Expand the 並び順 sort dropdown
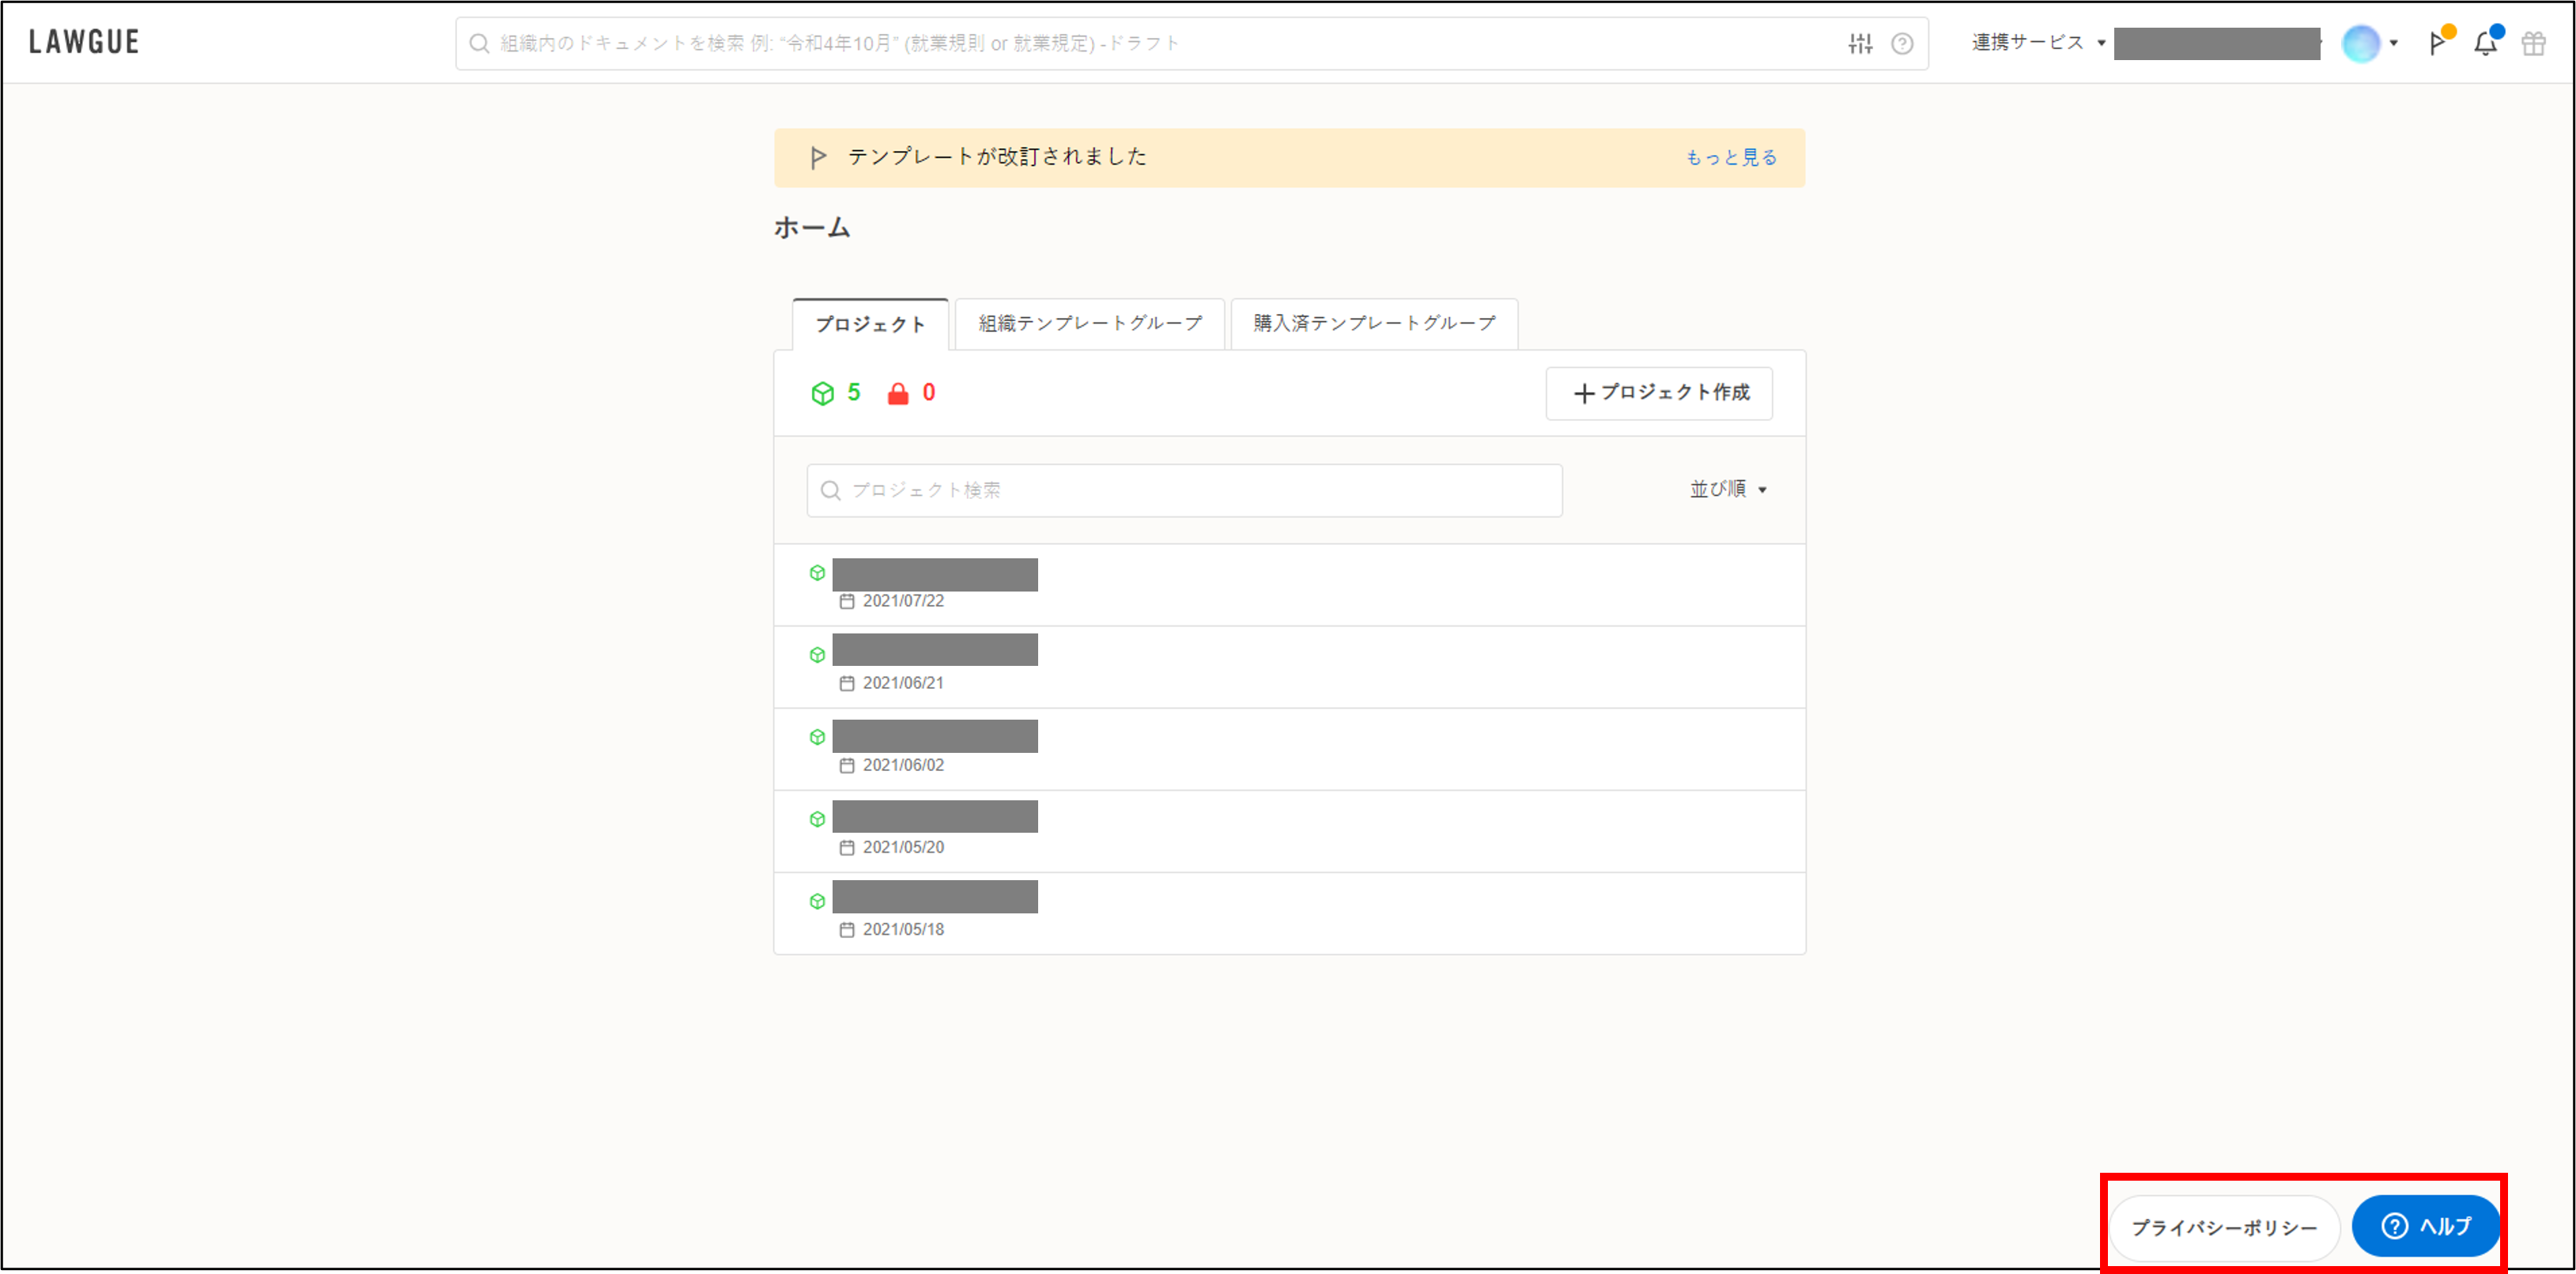This screenshot has width=2576, height=1274. point(1728,489)
